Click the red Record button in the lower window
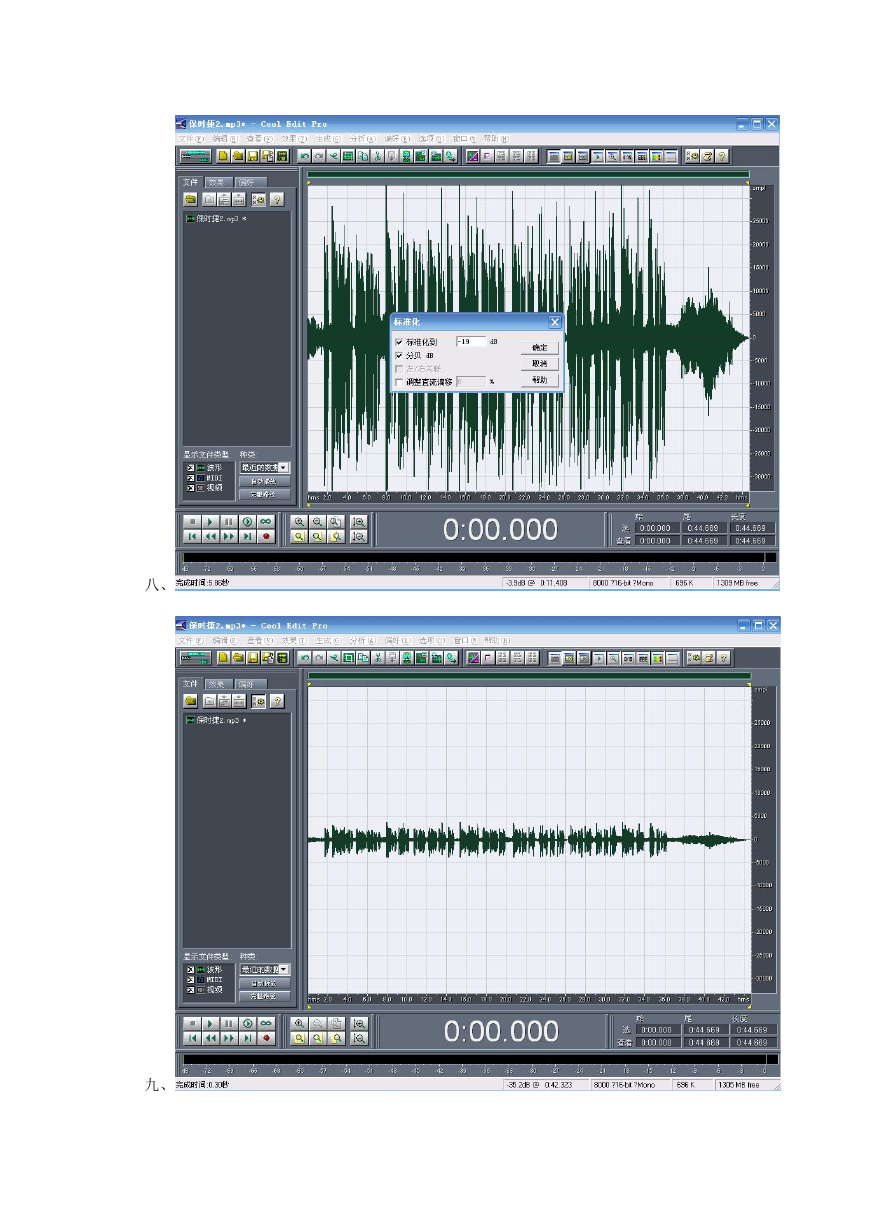 [267, 1038]
